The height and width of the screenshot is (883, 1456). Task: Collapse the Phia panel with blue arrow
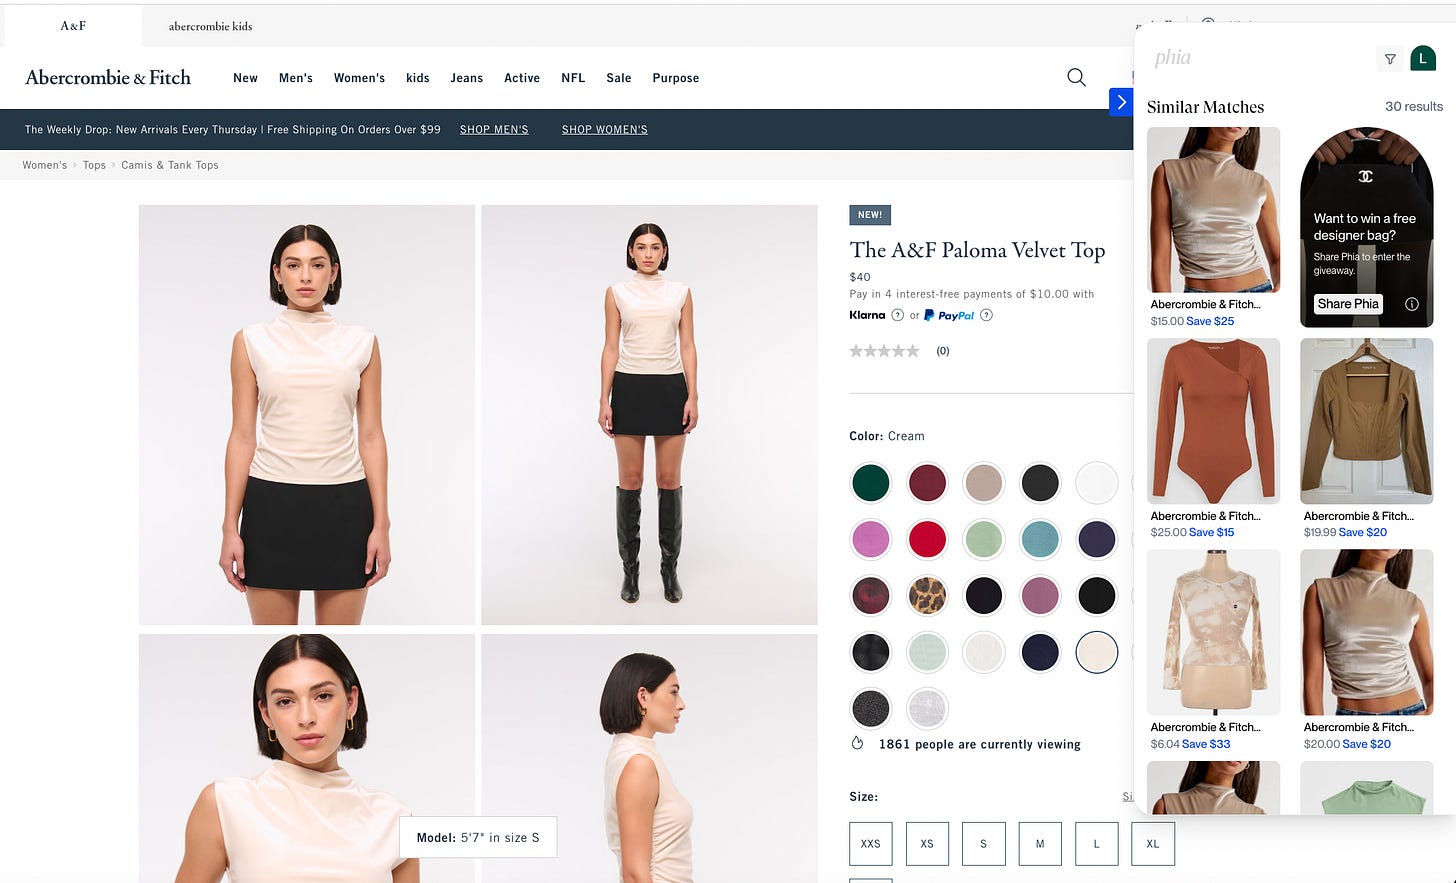click(x=1121, y=102)
